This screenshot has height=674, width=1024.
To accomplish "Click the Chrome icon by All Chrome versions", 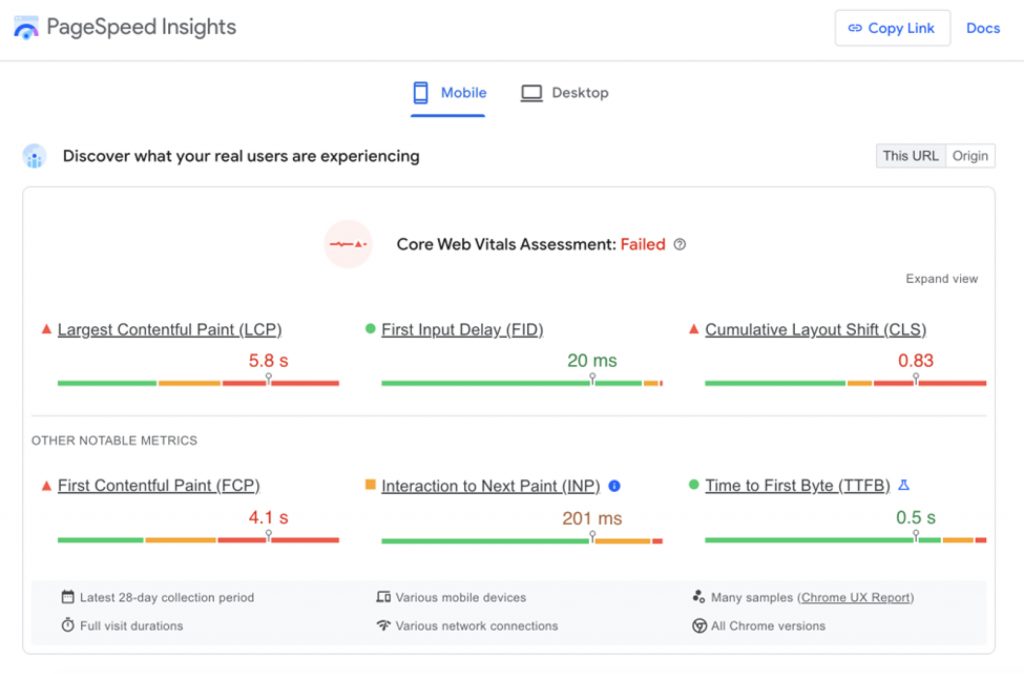I will (699, 626).
